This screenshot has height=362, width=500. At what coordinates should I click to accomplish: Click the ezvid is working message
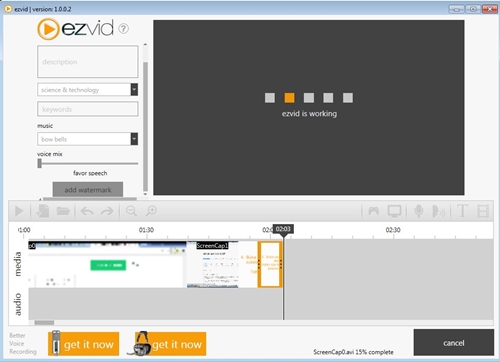tap(309, 114)
